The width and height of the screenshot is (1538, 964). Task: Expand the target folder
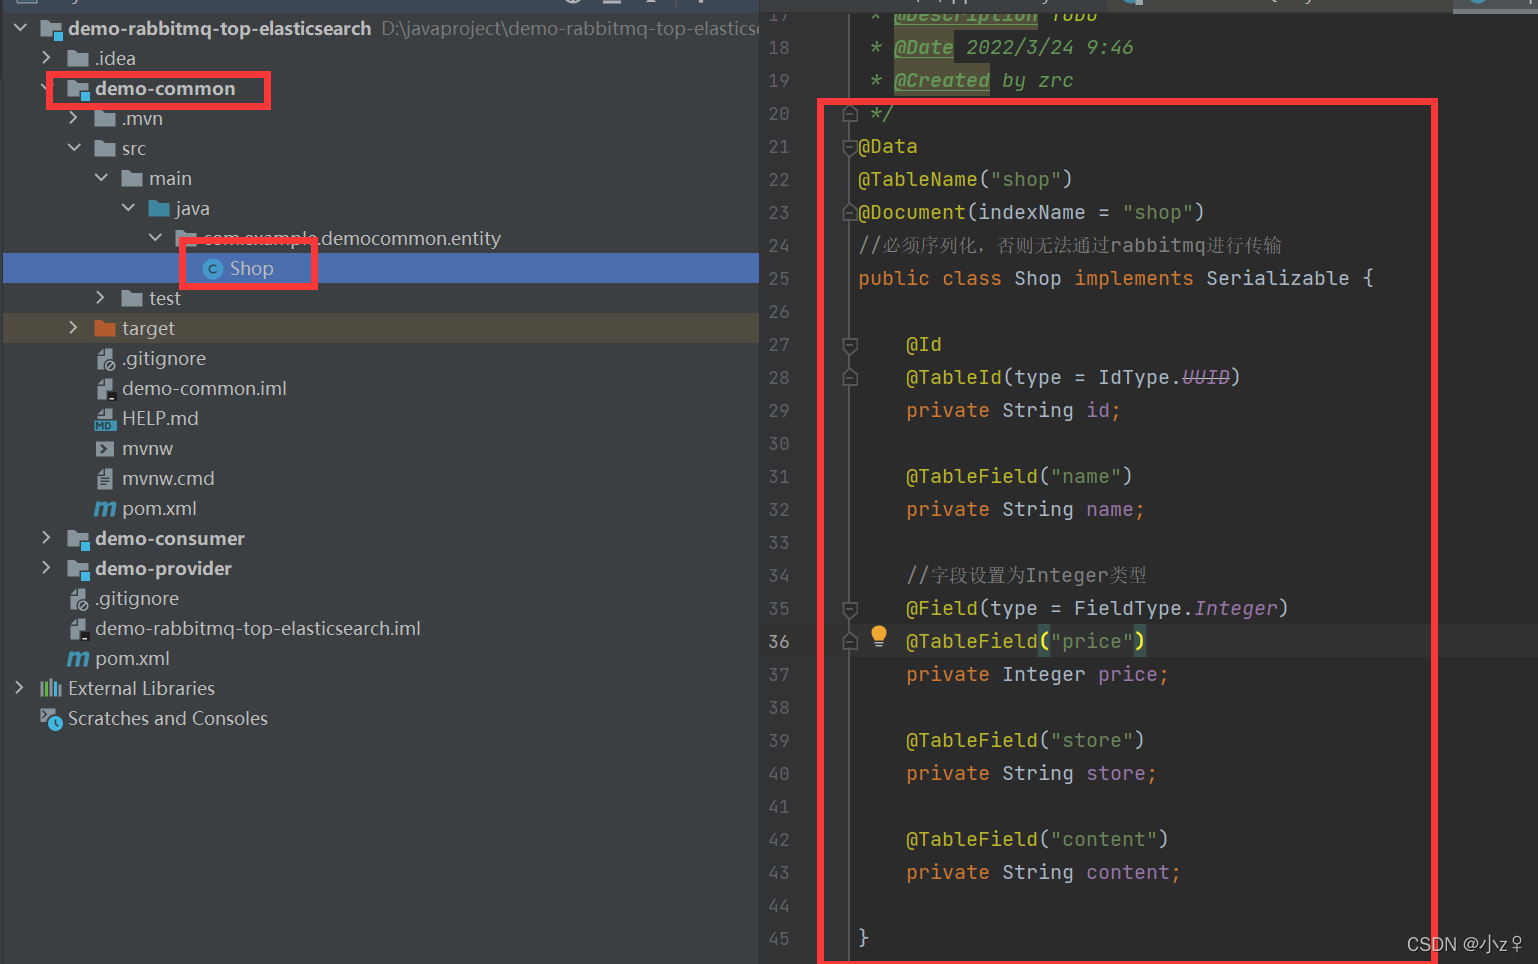point(73,328)
